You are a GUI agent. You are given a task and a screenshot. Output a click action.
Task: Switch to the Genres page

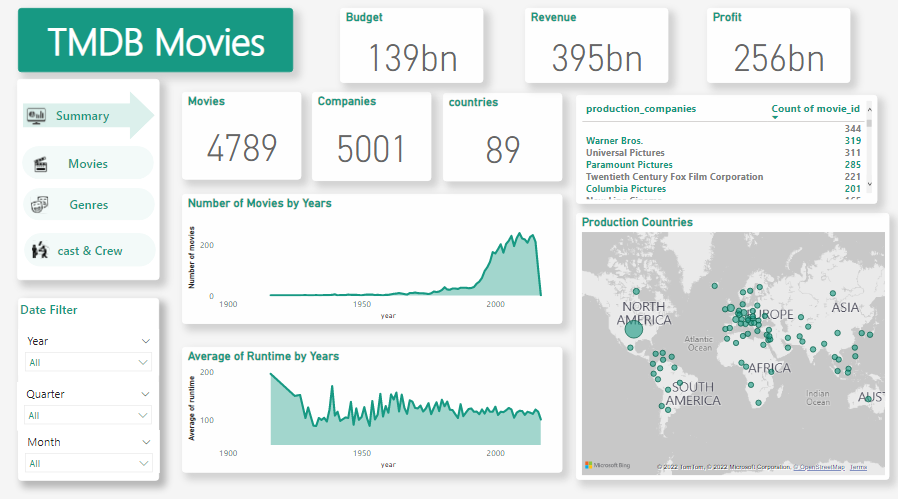88,205
